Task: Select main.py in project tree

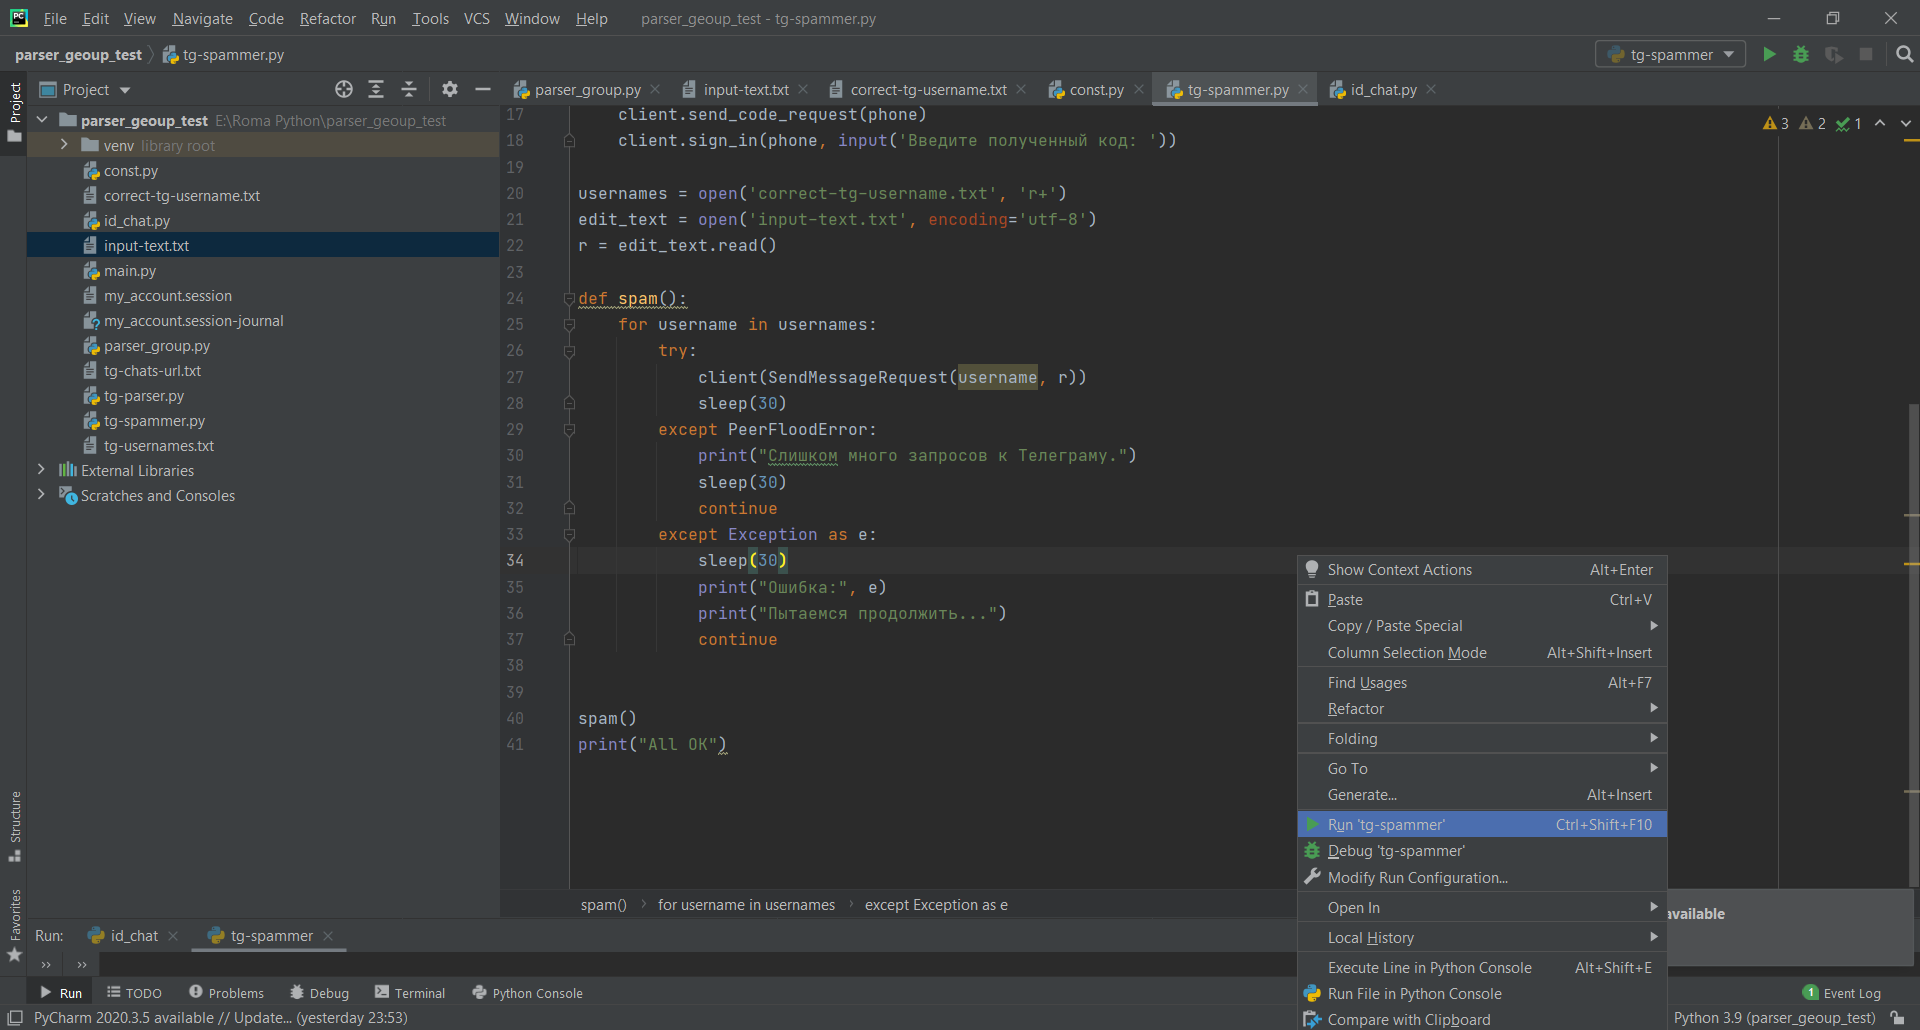Action: tap(130, 271)
